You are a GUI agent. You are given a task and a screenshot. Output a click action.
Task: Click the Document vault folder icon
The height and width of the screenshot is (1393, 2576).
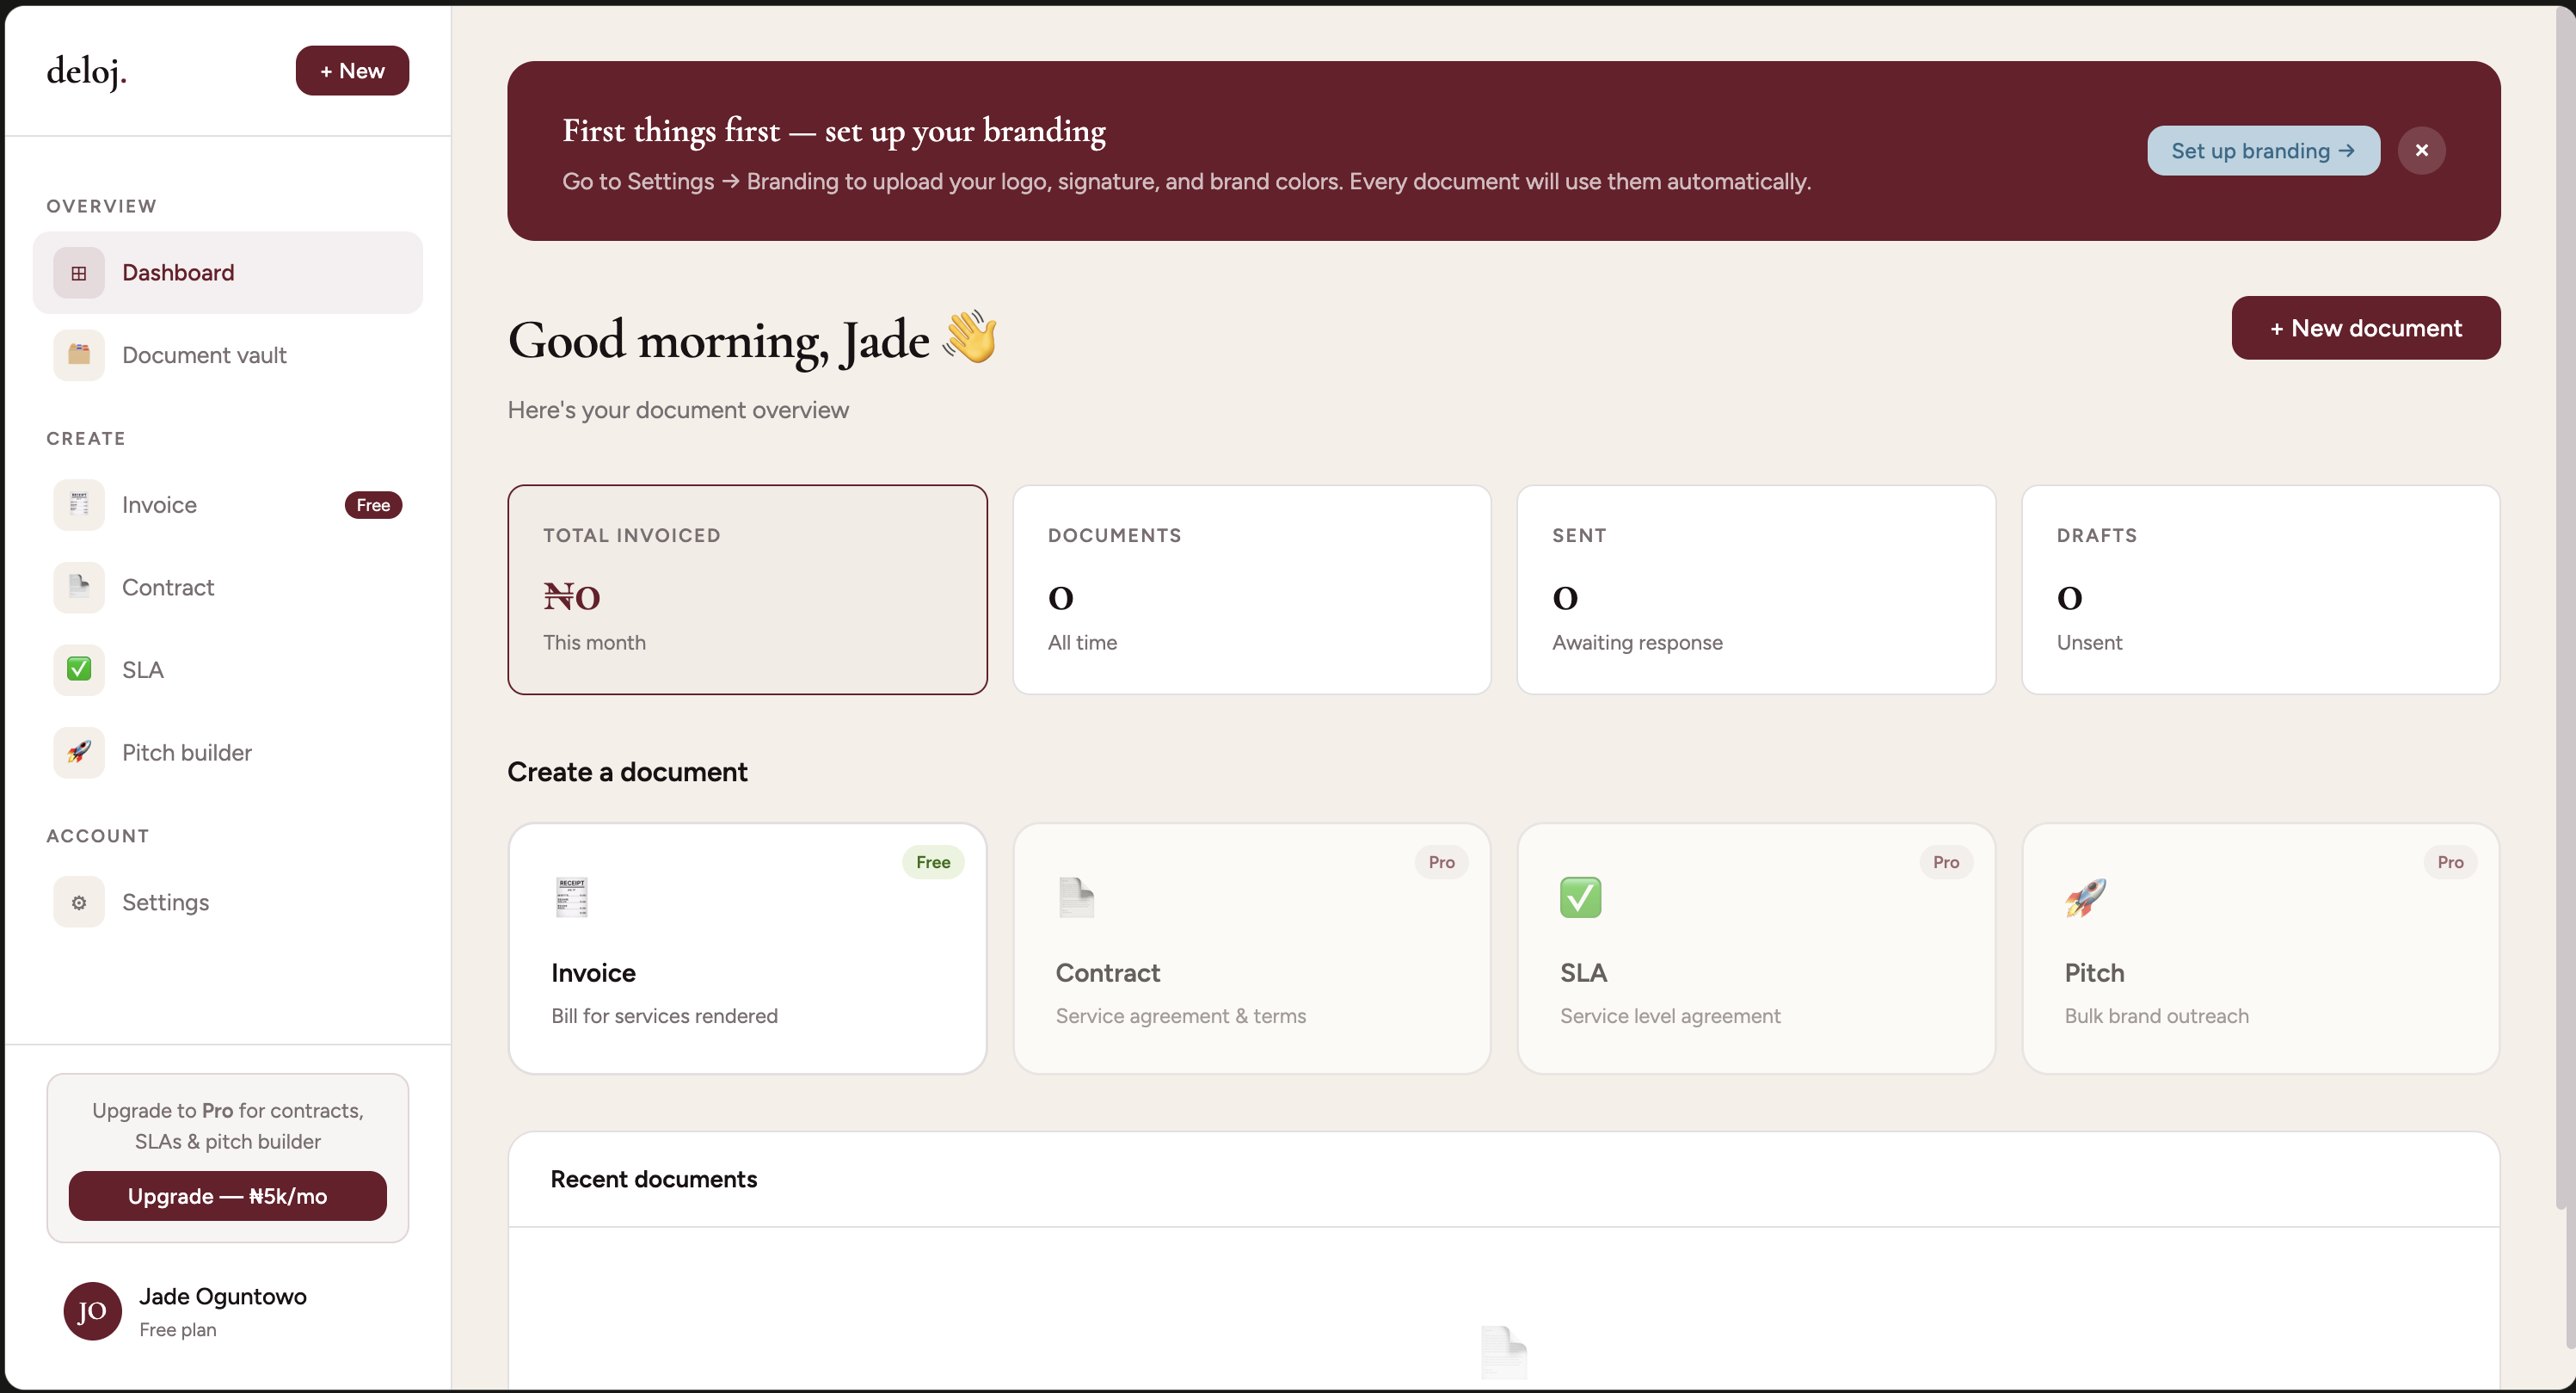click(x=79, y=355)
